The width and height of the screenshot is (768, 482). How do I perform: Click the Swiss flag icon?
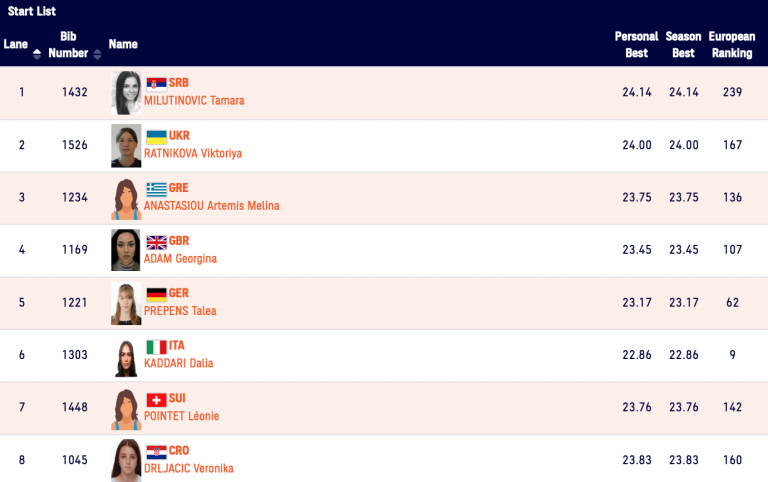(x=156, y=399)
